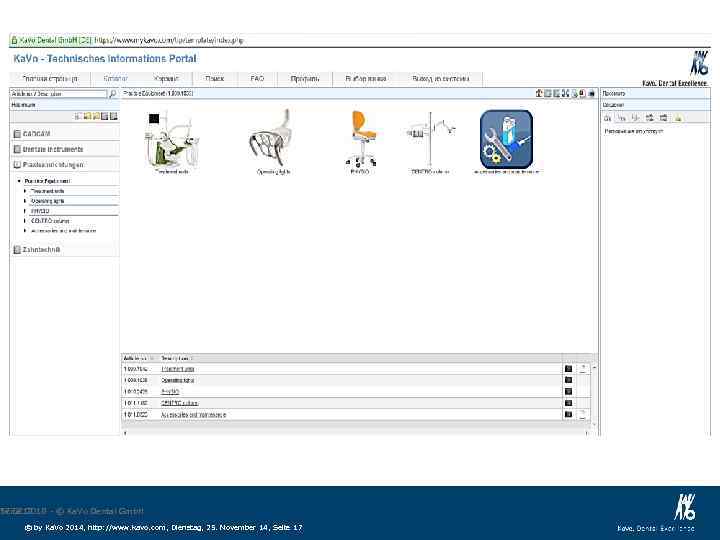
Task: Click the PHYSIO link in table
Action: [x=170, y=392]
